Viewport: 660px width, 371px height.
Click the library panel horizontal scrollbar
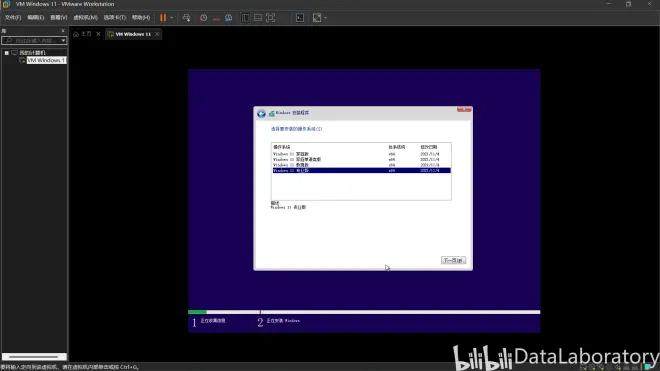point(34,357)
